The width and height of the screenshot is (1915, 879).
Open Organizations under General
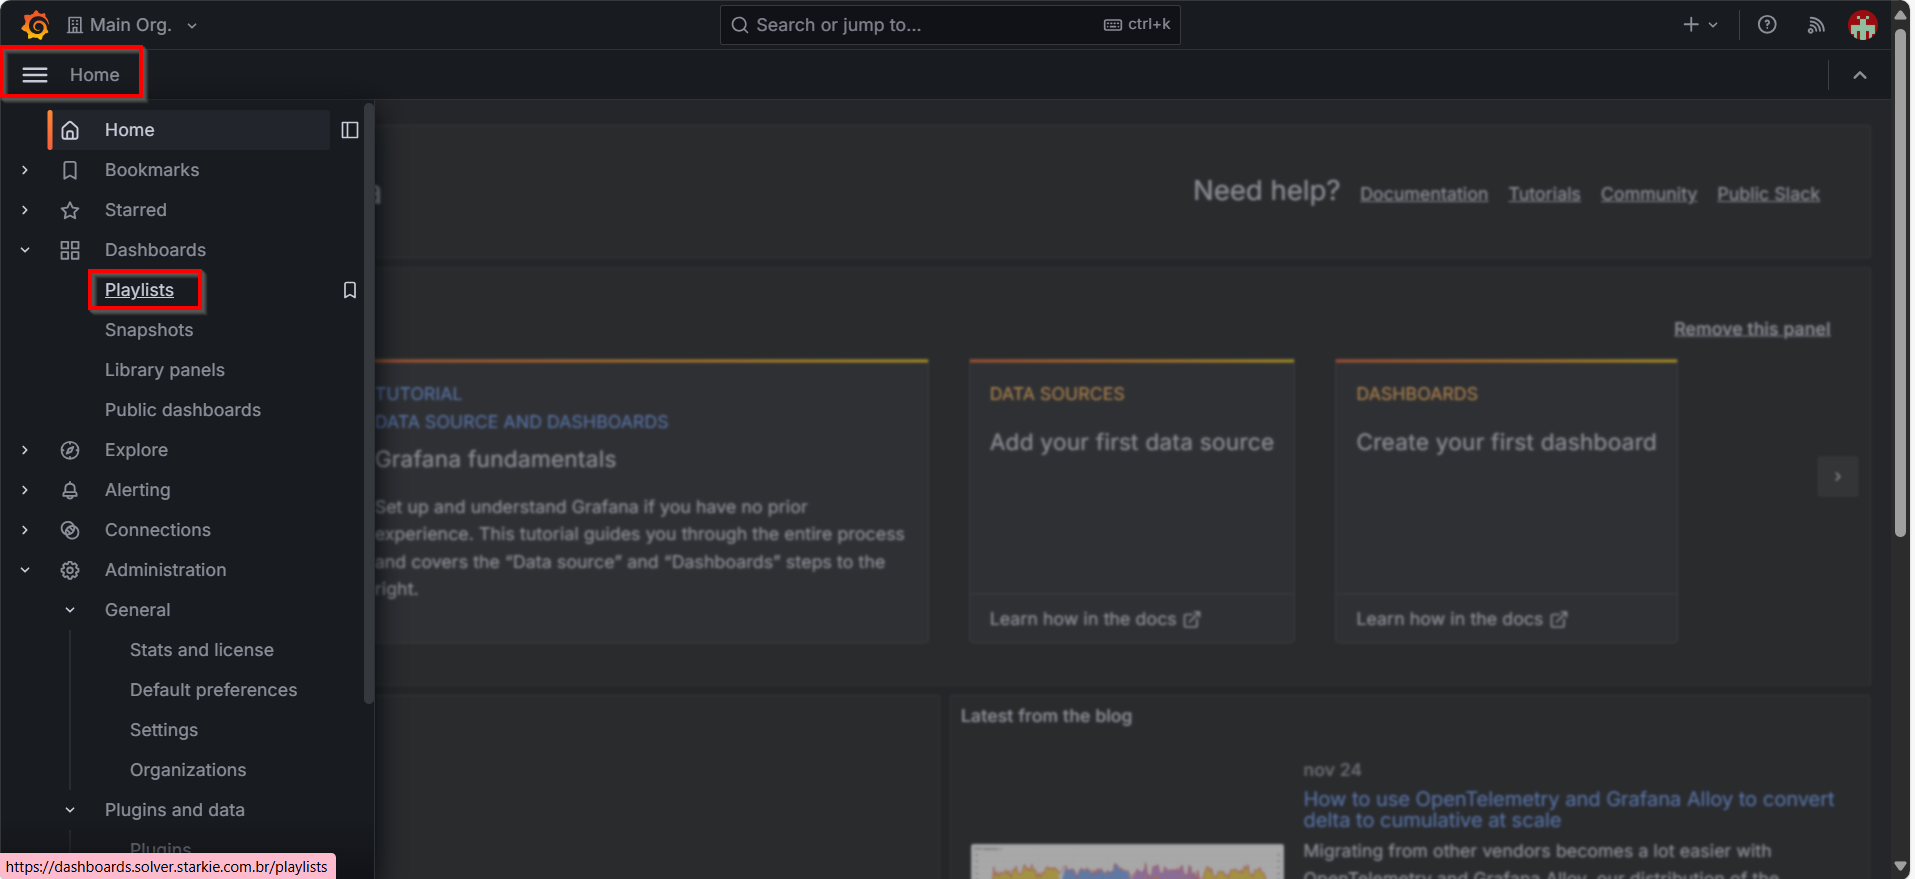188,770
